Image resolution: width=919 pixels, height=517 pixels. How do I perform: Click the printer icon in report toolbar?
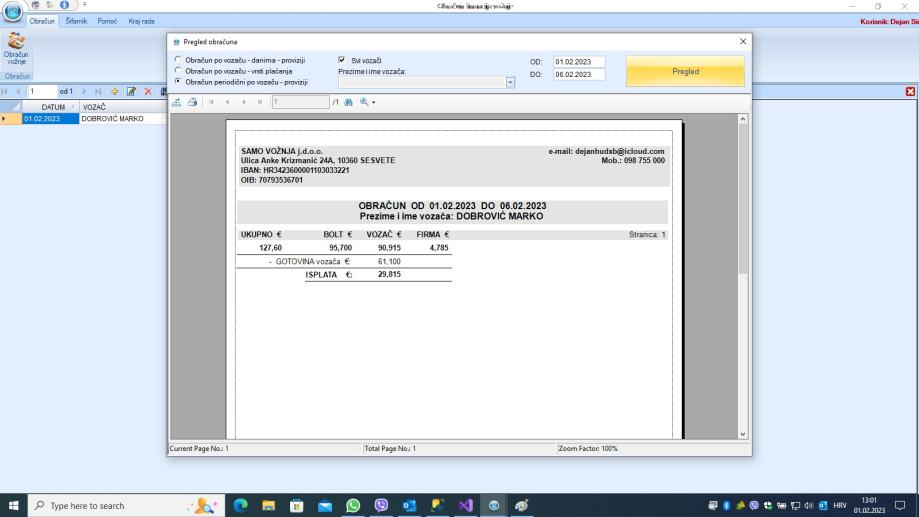(192, 102)
